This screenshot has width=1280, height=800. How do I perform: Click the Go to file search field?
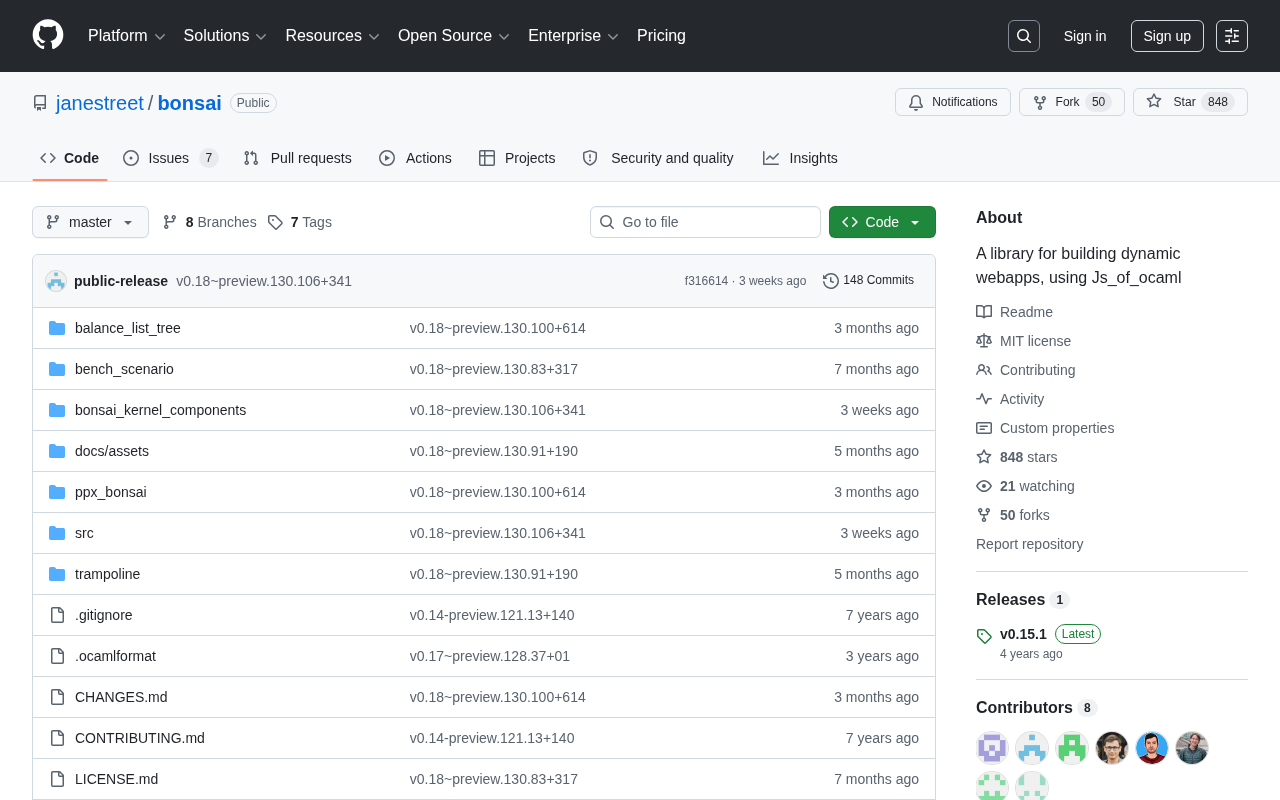[705, 222]
